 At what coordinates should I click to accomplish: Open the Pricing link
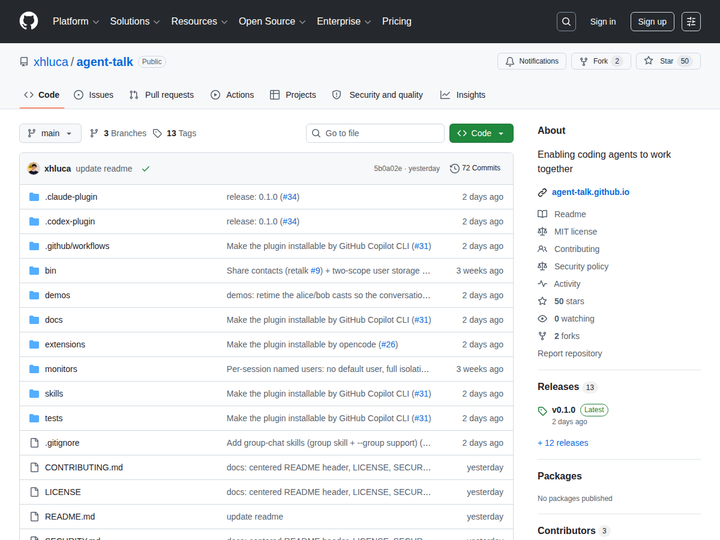[x=397, y=22]
